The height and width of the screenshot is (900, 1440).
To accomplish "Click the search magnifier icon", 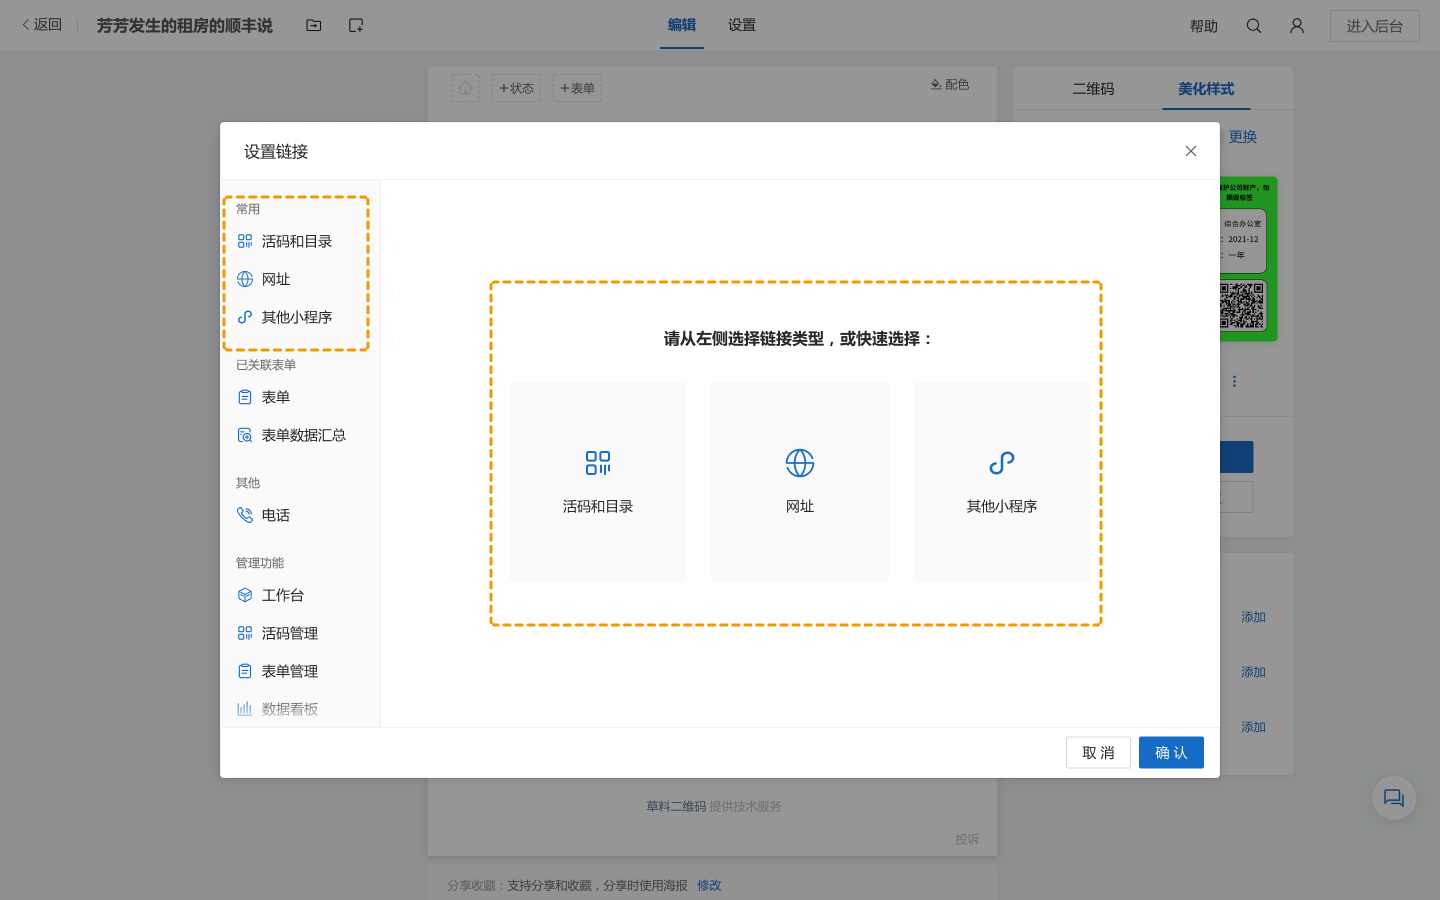I will tap(1254, 26).
